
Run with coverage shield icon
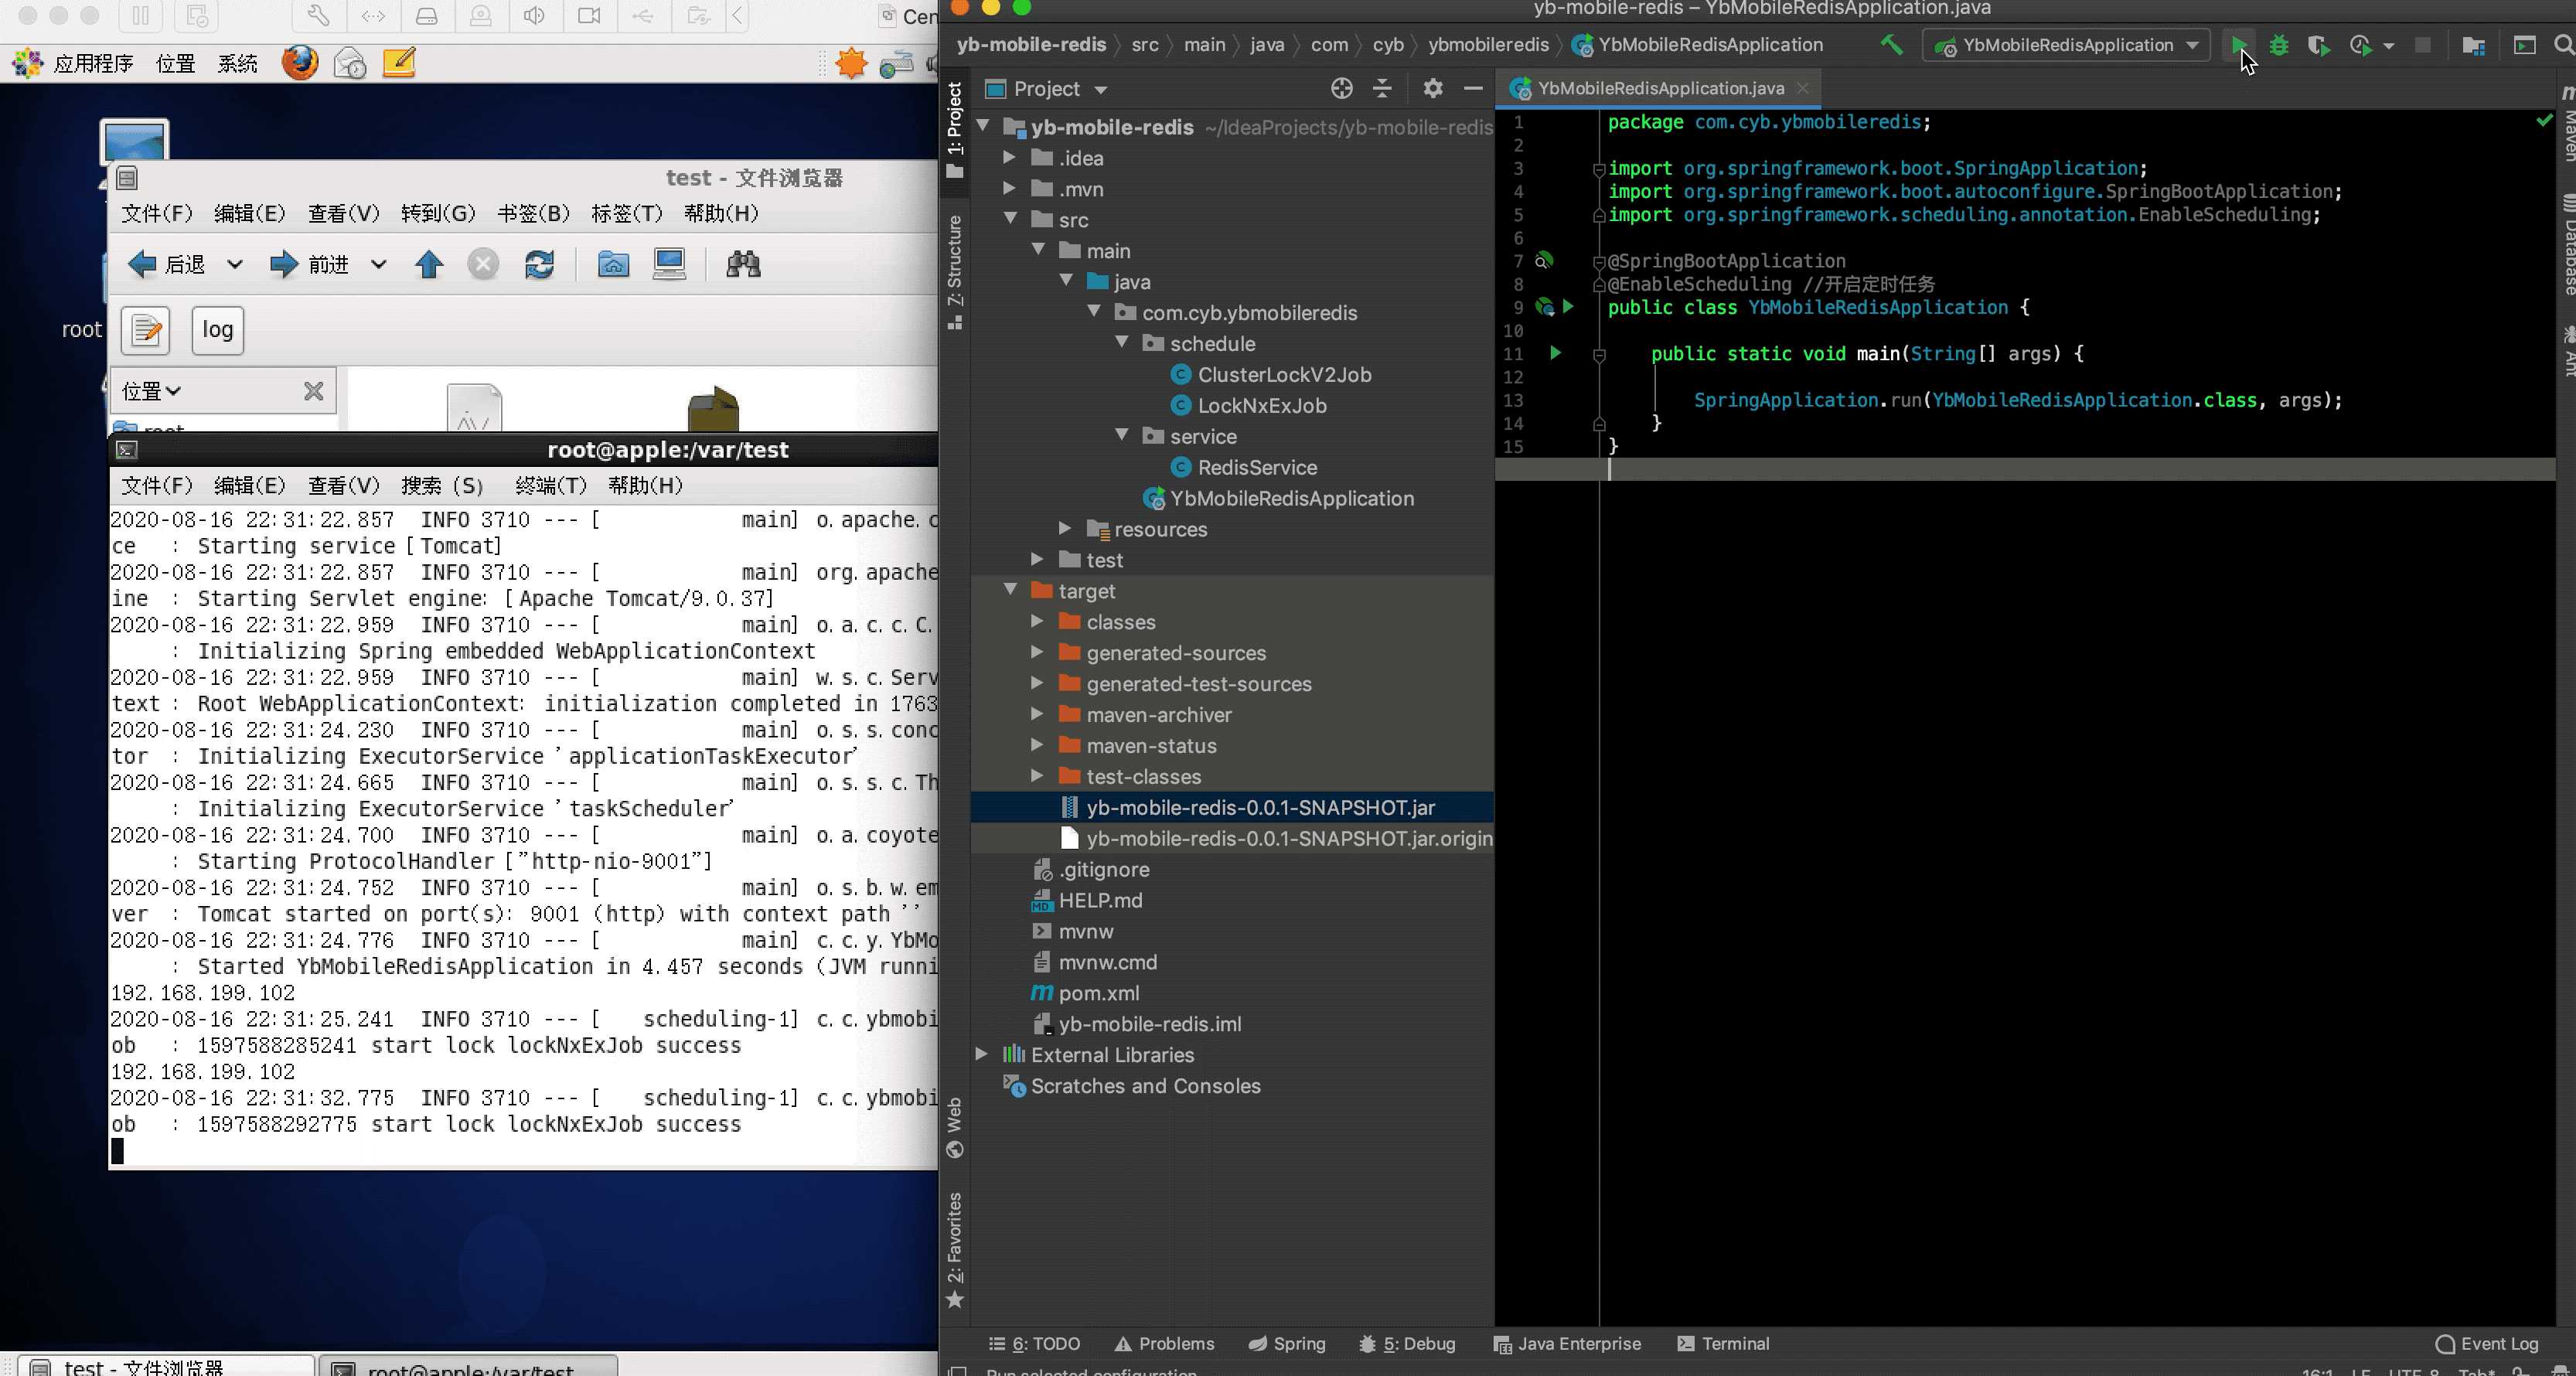pyautogui.click(x=2319, y=45)
